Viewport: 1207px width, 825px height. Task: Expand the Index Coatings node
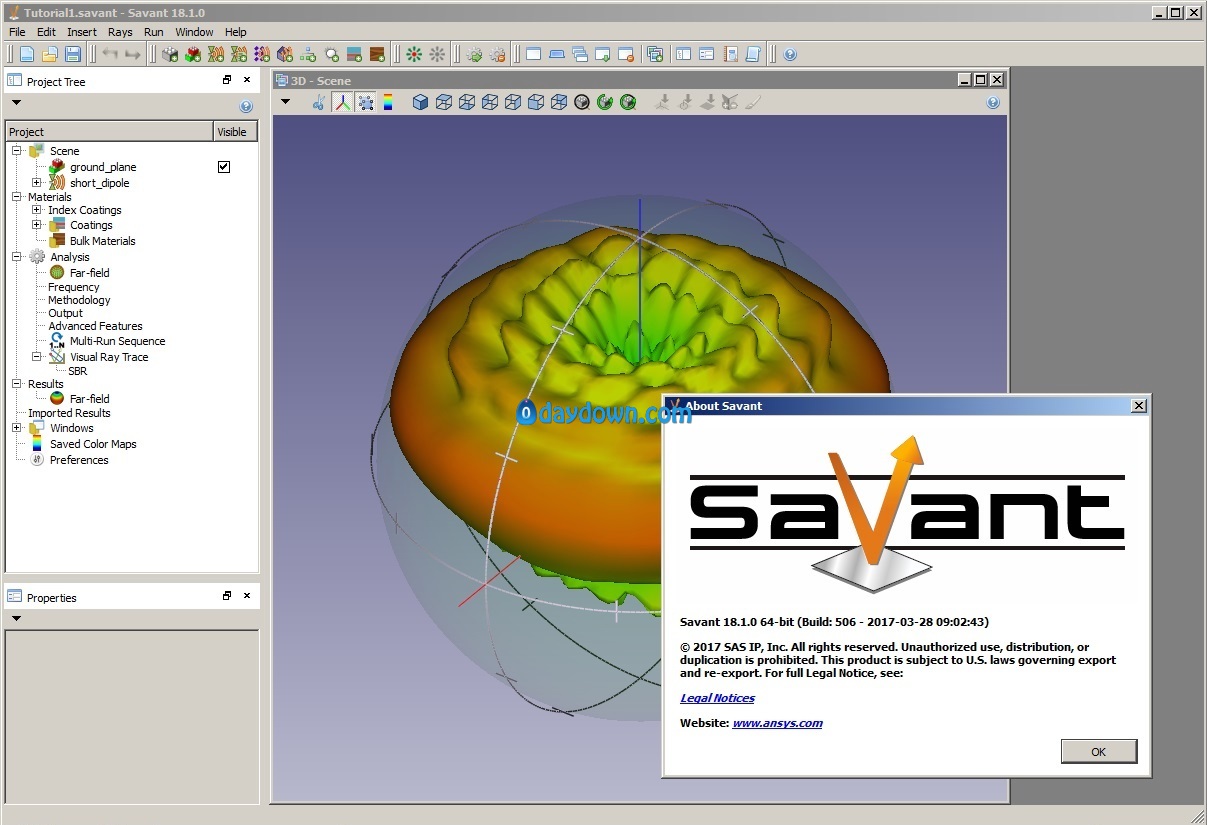(37, 210)
